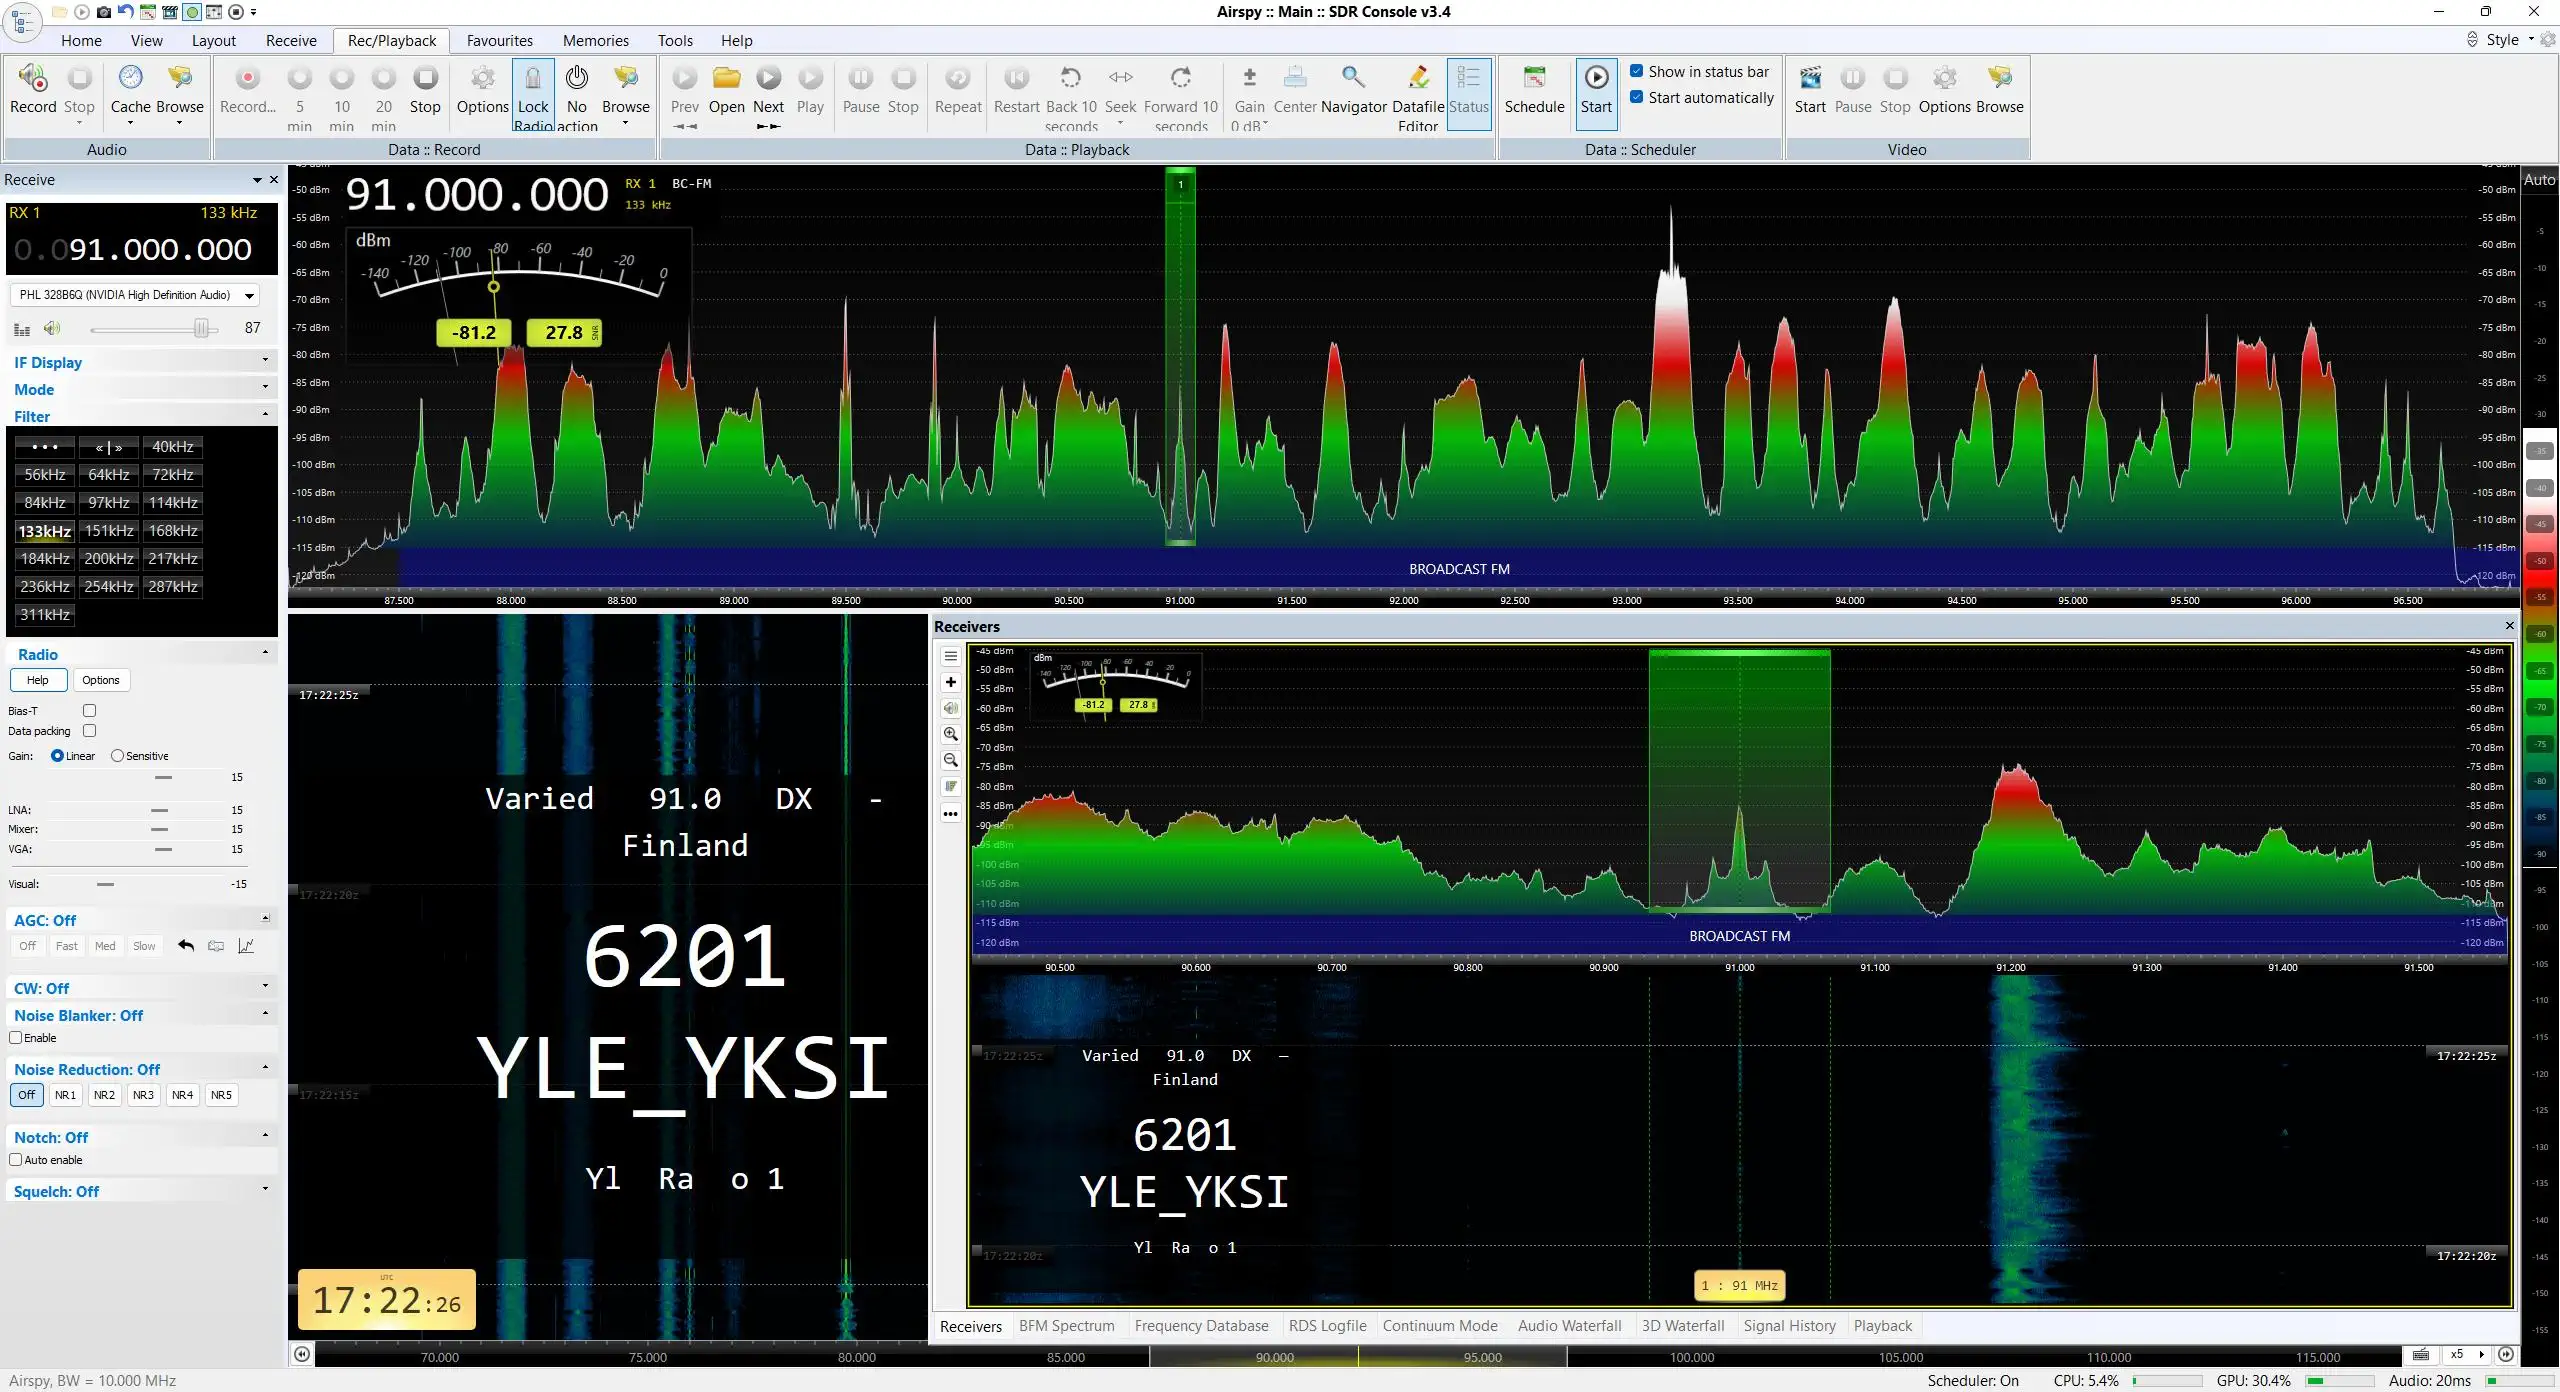Click the Data Record button icon
Screen dimensions: 2560x1392
point(248,78)
